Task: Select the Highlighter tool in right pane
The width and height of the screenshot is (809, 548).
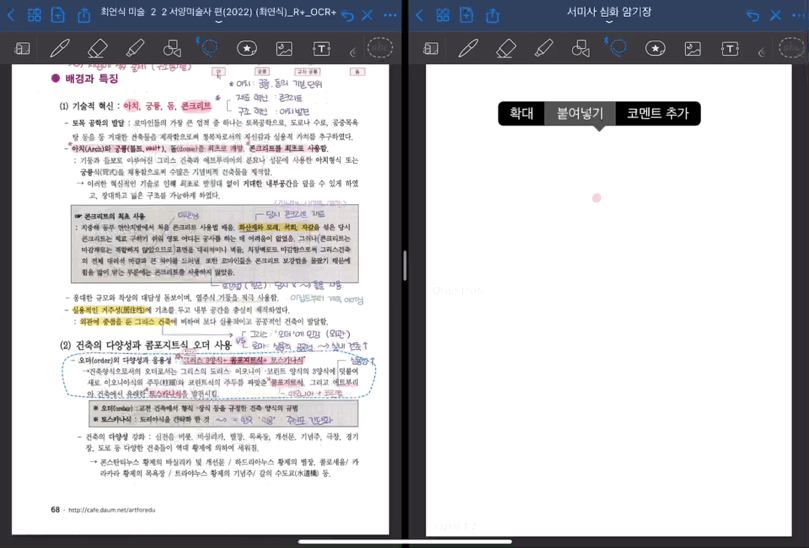Action: (543, 48)
